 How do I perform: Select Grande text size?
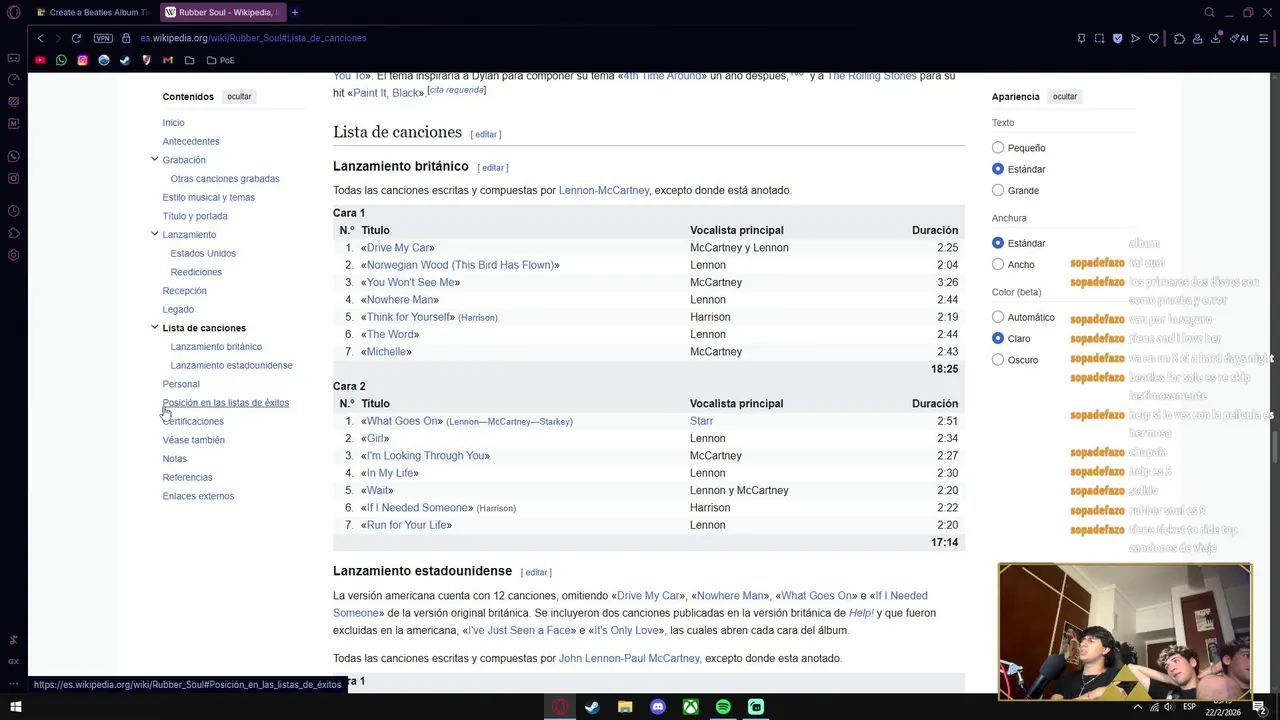tap(998, 190)
